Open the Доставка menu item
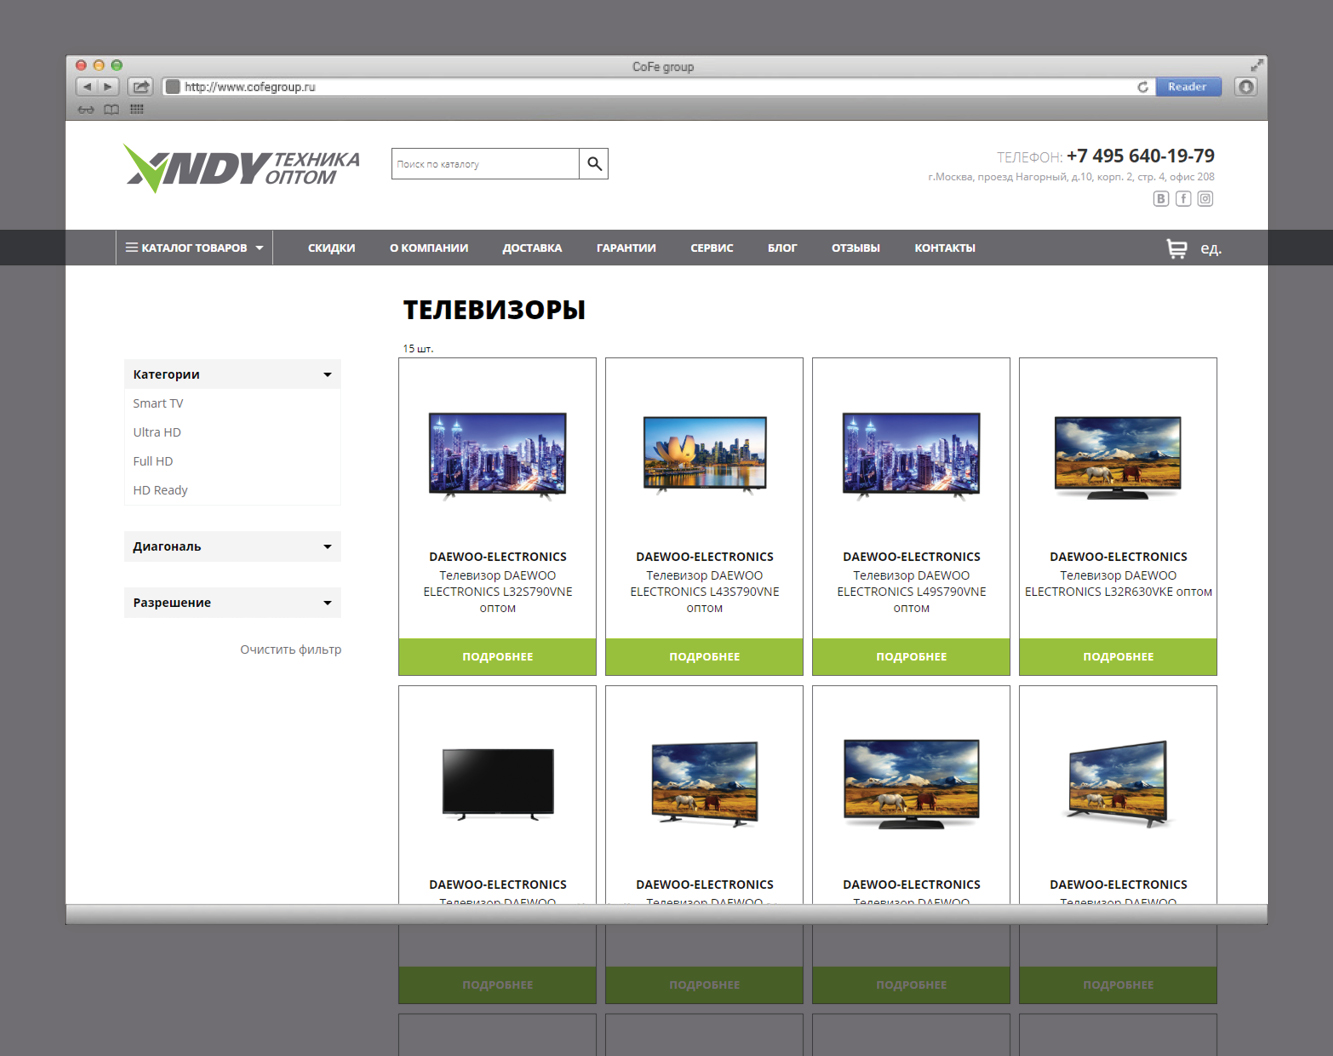This screenshot has width=1333, height=1056. click(532, 248)
